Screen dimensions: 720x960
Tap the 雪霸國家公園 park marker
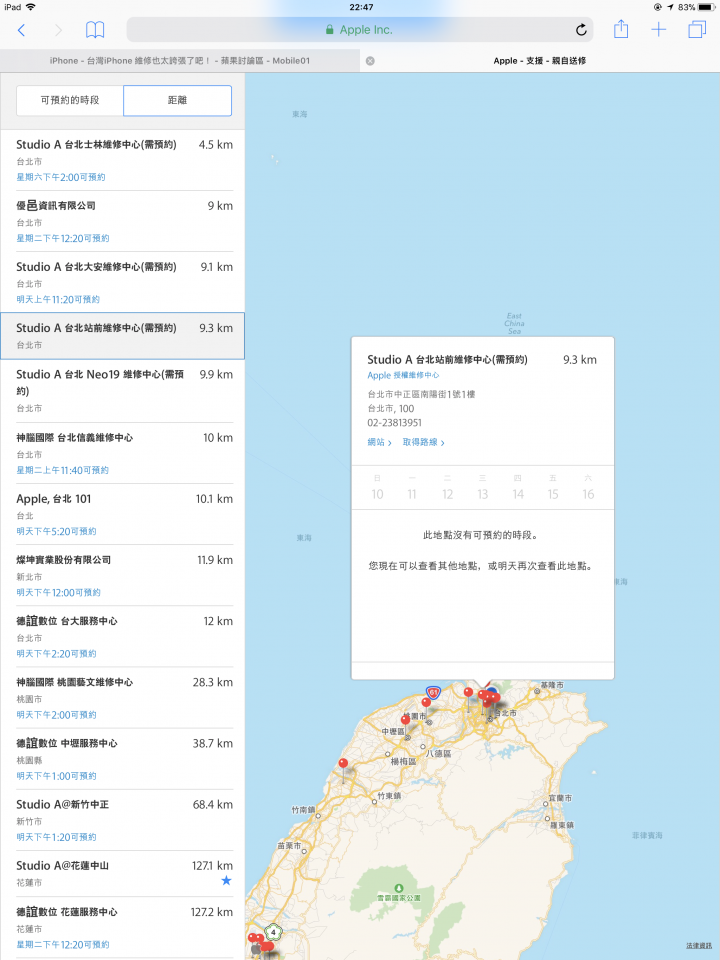click(x=399, y=888)
